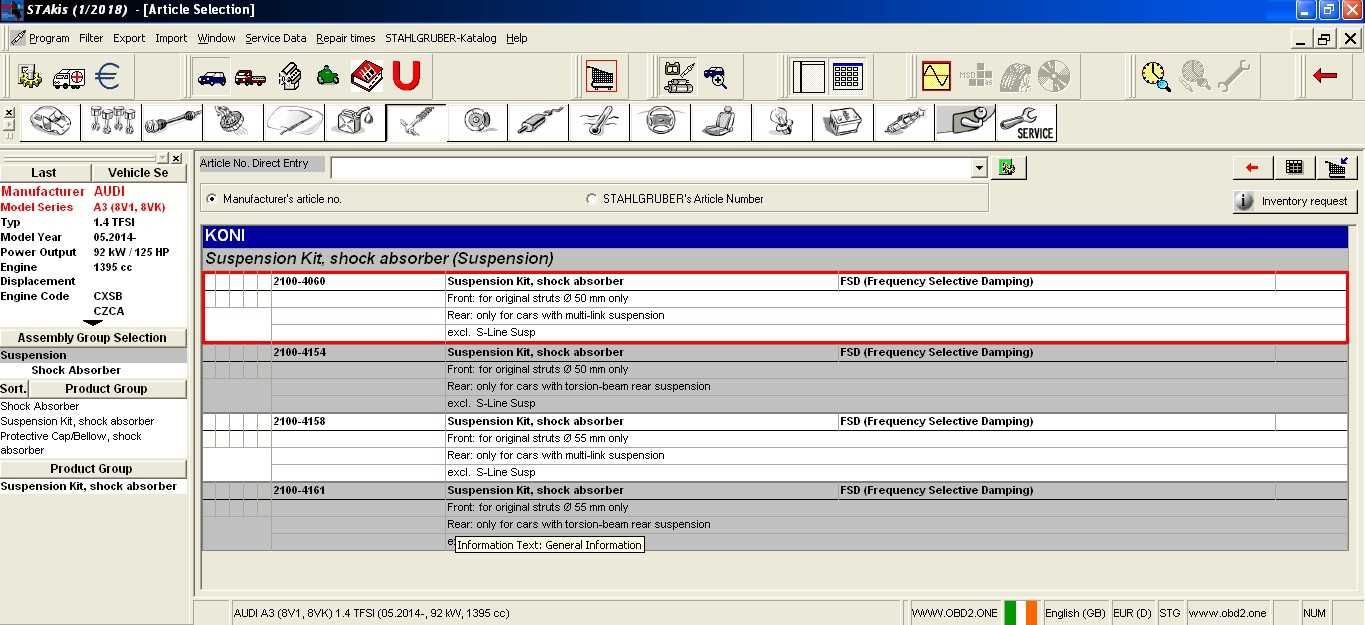Select Manufacturer's article no. radio button

pyautogui.click(x=211, y=199)
